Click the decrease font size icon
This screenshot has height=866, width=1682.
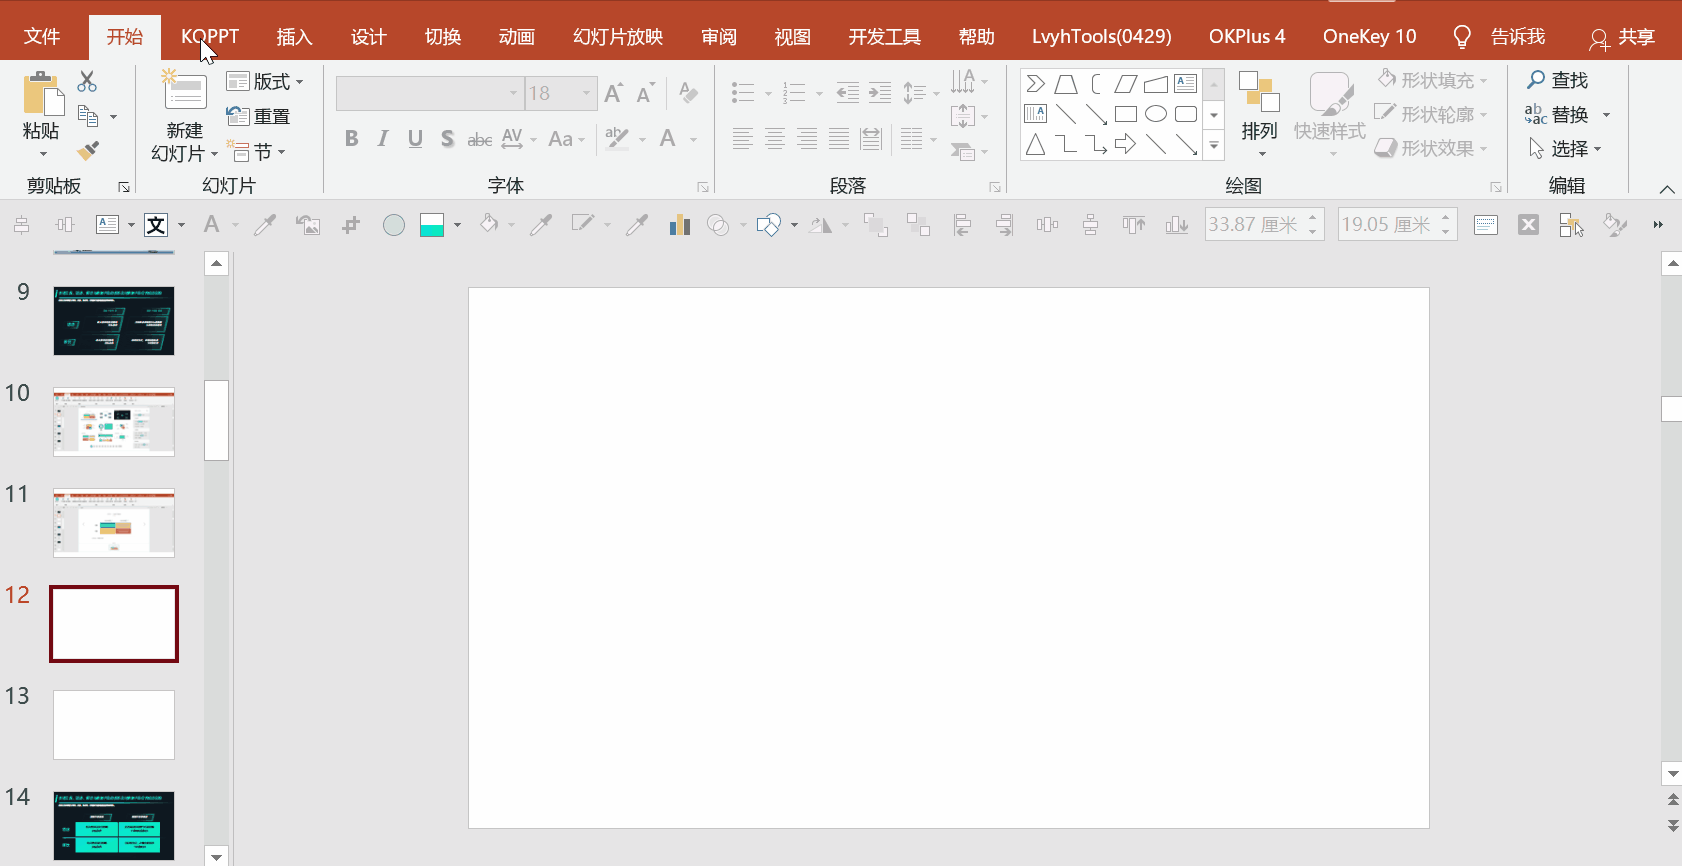(646, 93)
